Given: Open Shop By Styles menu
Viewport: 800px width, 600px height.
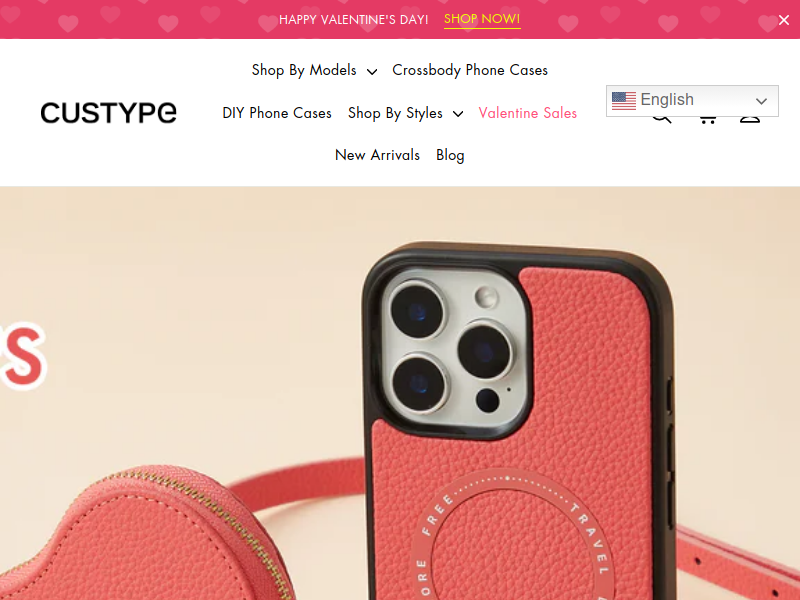Looking at the screenshot, I should pos(395,113).
